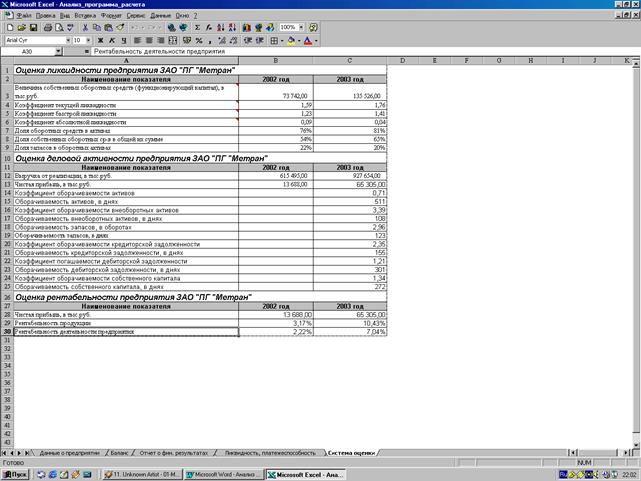Switch to Данные о предприятии sheet tab
Image resolution: width=641 pixels, height=481 pixels.
[69, 453]
